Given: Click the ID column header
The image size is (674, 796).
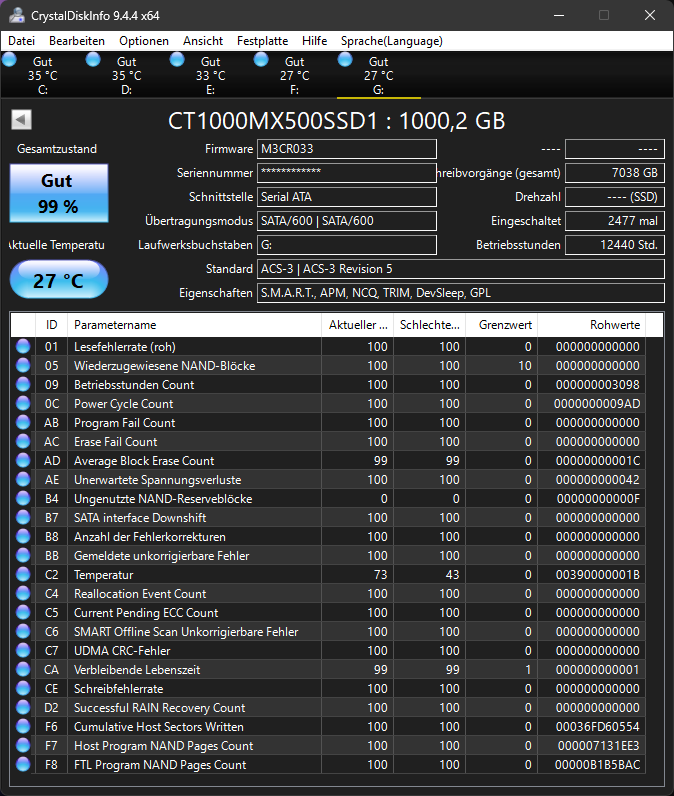Looking at the screenshot, I should point(51,325).
